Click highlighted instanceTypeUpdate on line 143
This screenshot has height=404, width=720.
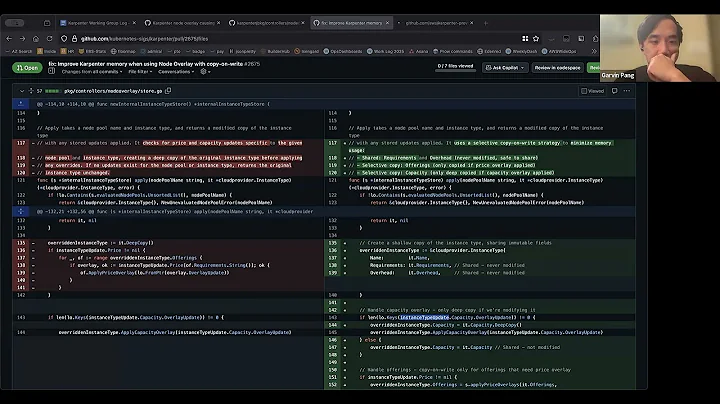pyautogui.click(x=424, y=317)
